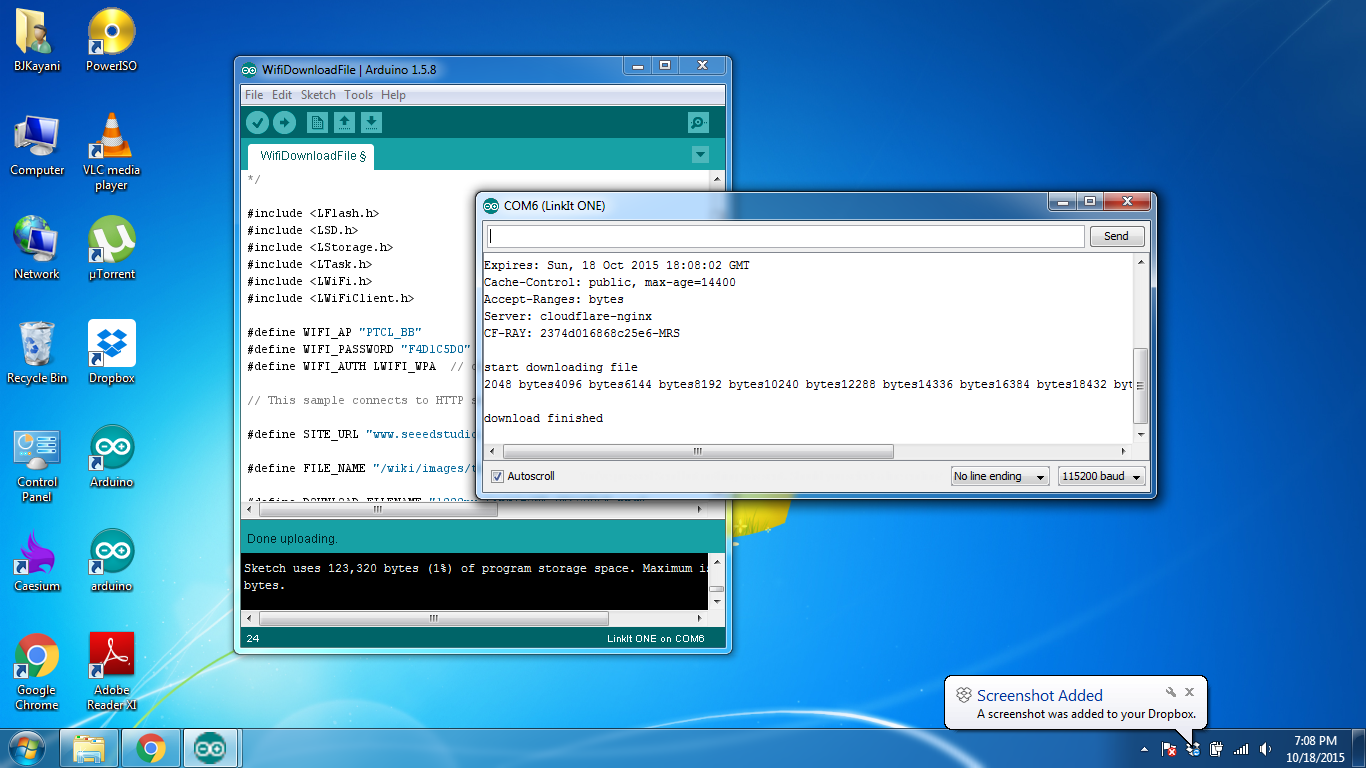
Task: Select the WifiDownloadFile sketch tab
Action: (311, 156)
